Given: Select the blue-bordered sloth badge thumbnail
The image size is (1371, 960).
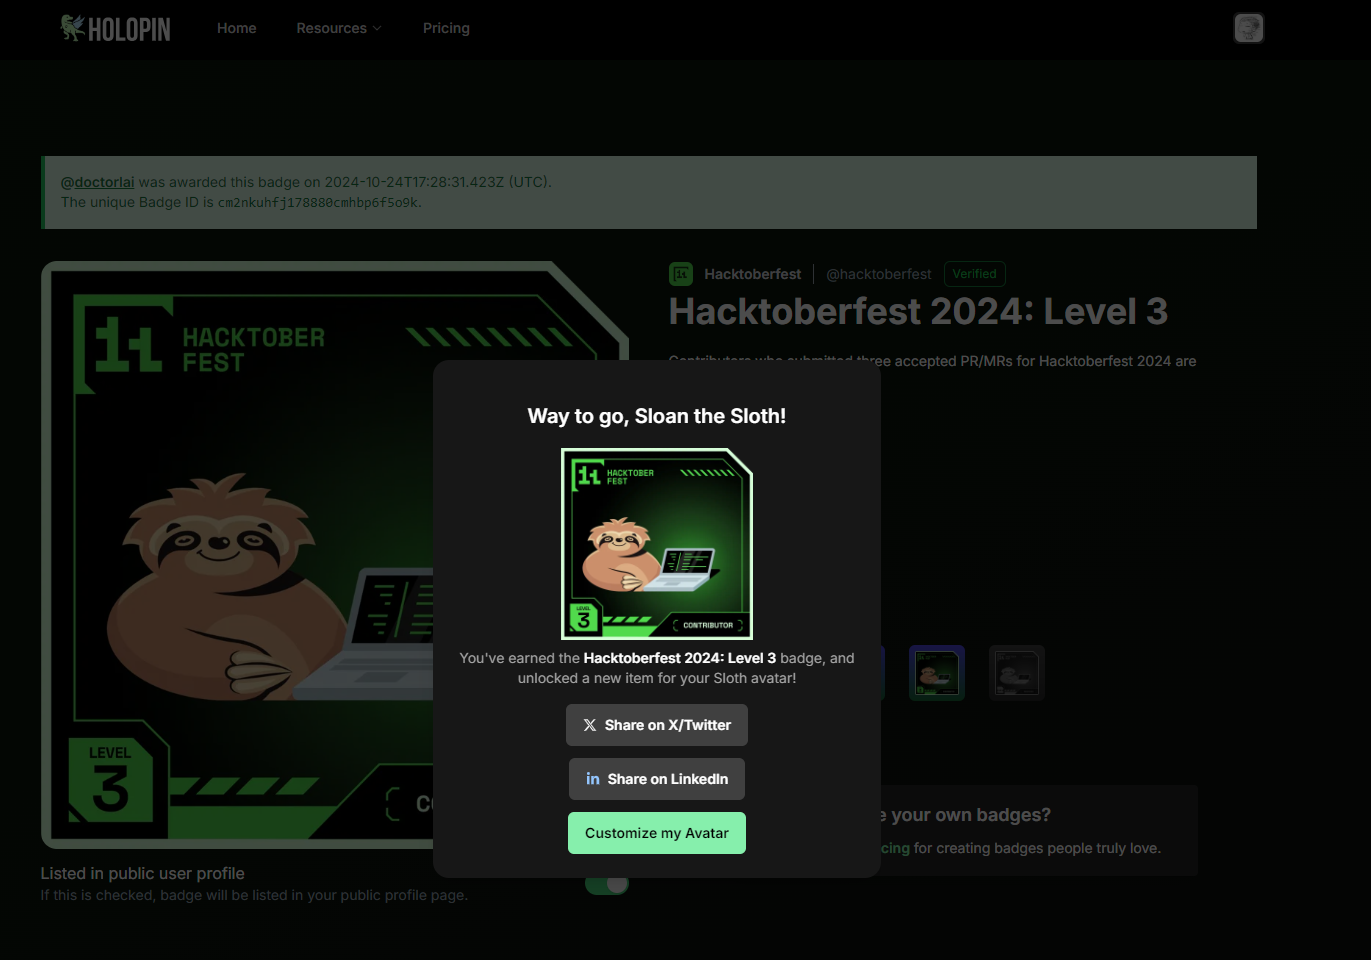Looking at the screenshot, I should click(x=937, y=673).
